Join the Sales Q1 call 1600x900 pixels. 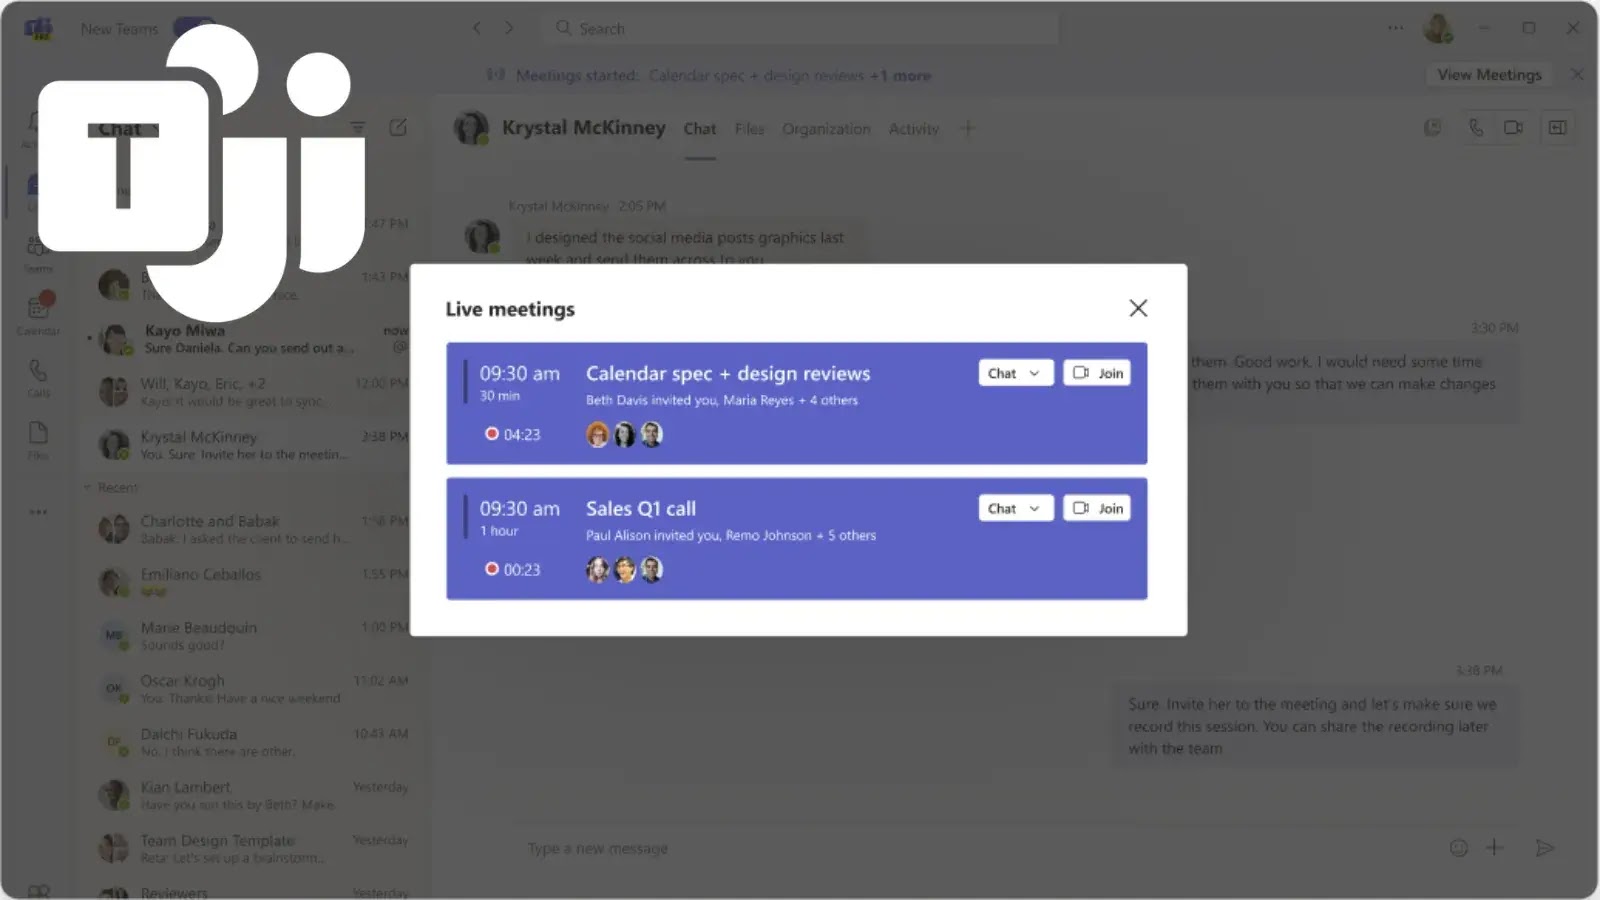(1096, 508)
